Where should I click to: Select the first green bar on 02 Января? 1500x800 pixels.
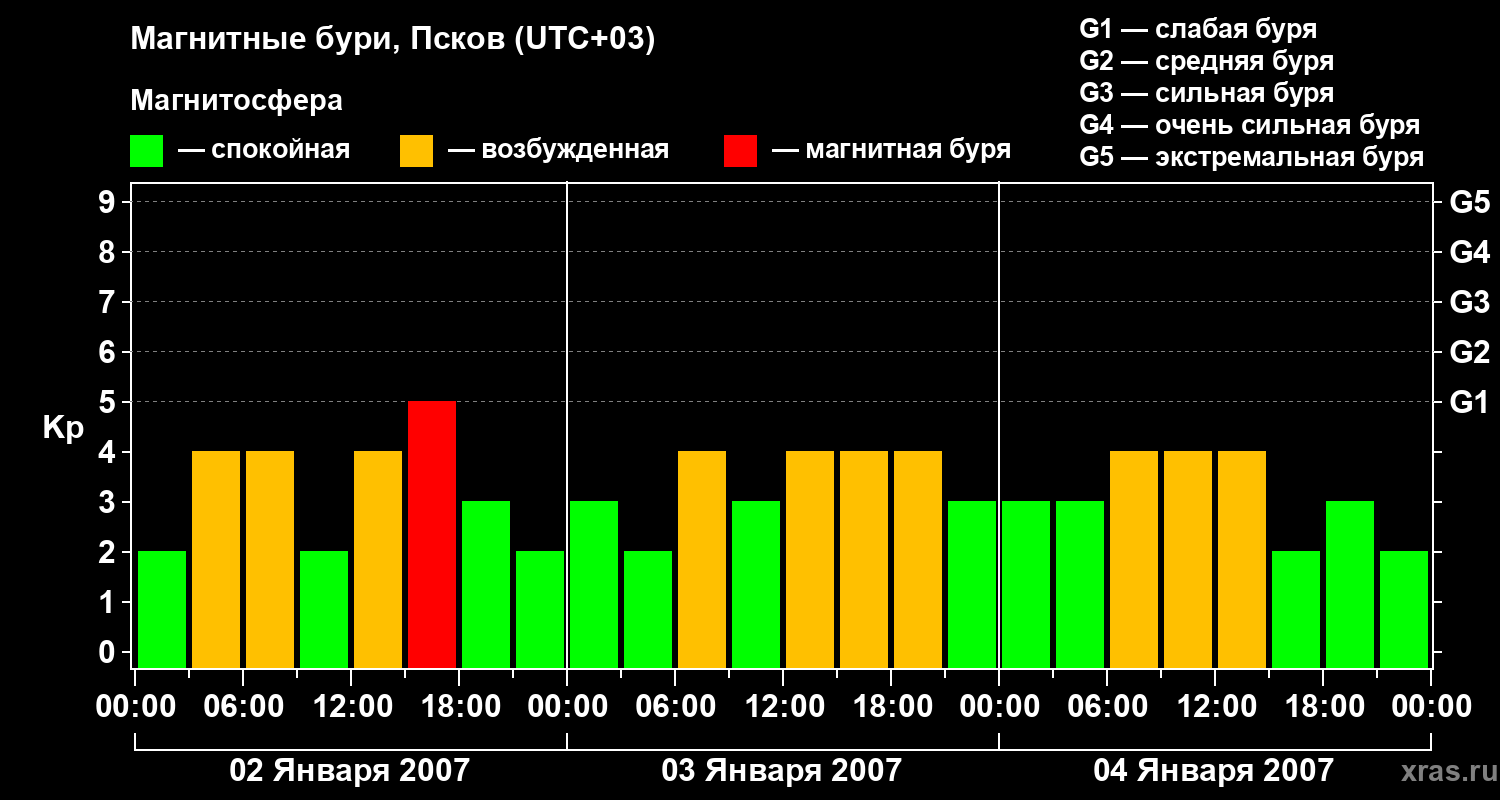click(162, 609)
